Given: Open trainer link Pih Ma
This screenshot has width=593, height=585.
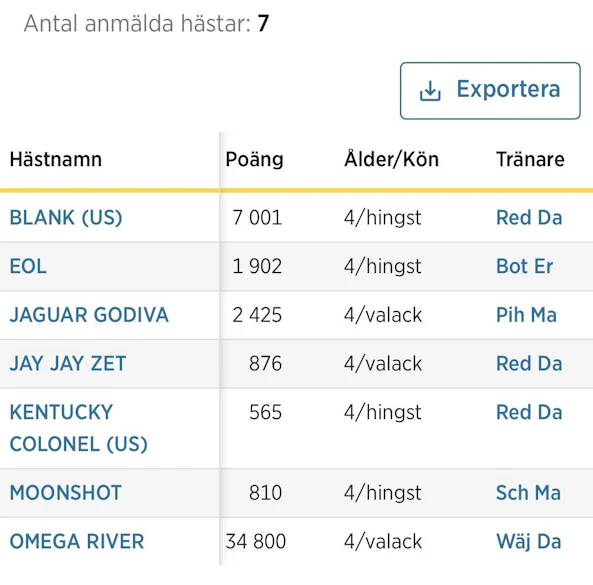Looking at the screenshot, I should pos(526,315).
